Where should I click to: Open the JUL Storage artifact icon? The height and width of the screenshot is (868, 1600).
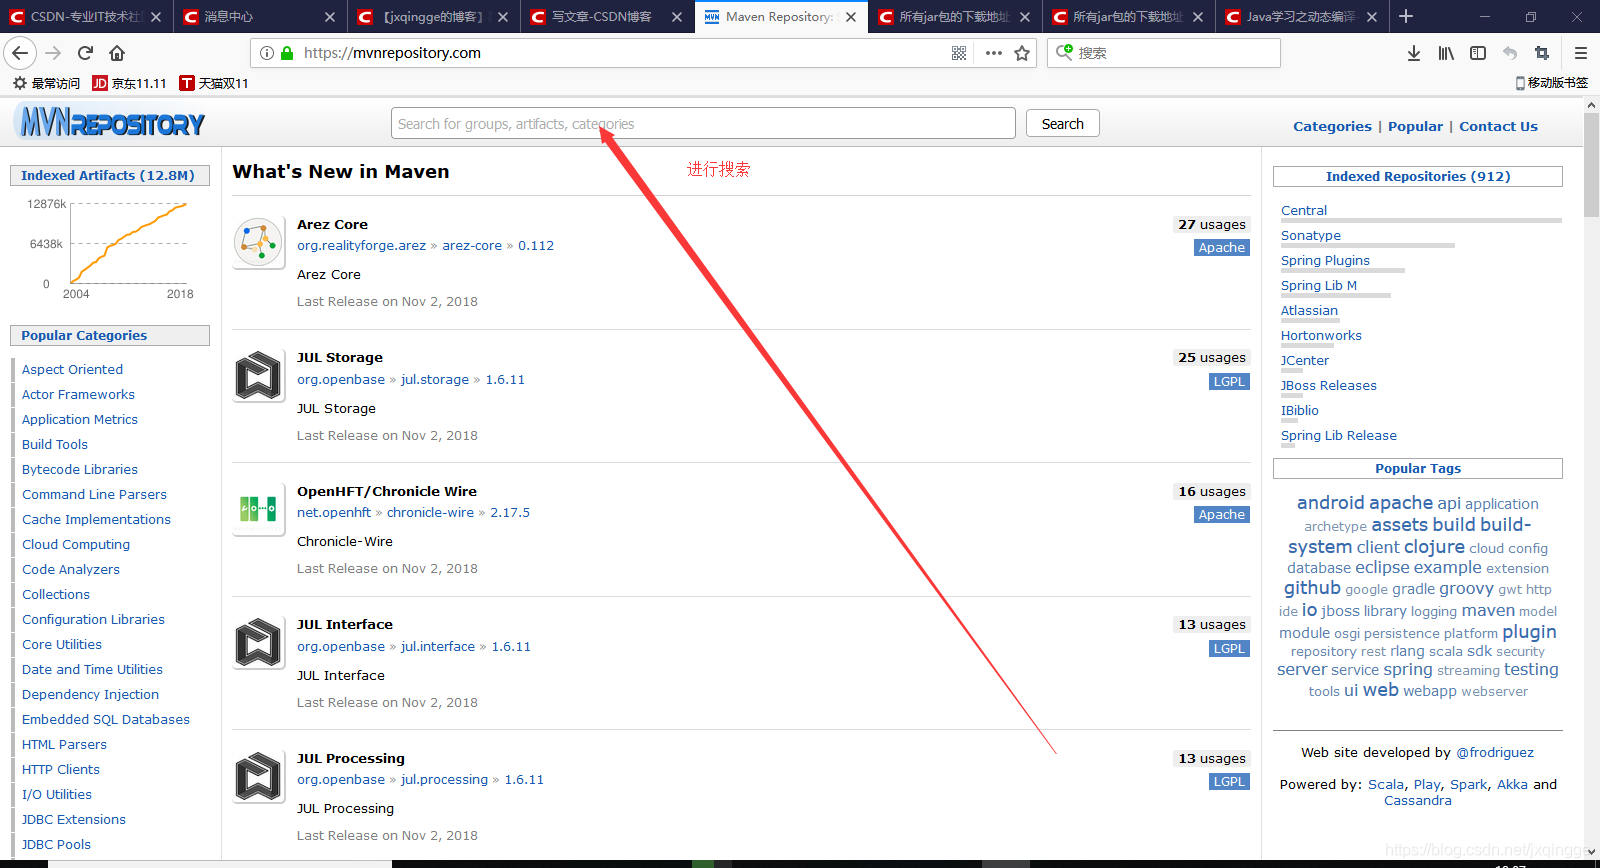point(259,376)
